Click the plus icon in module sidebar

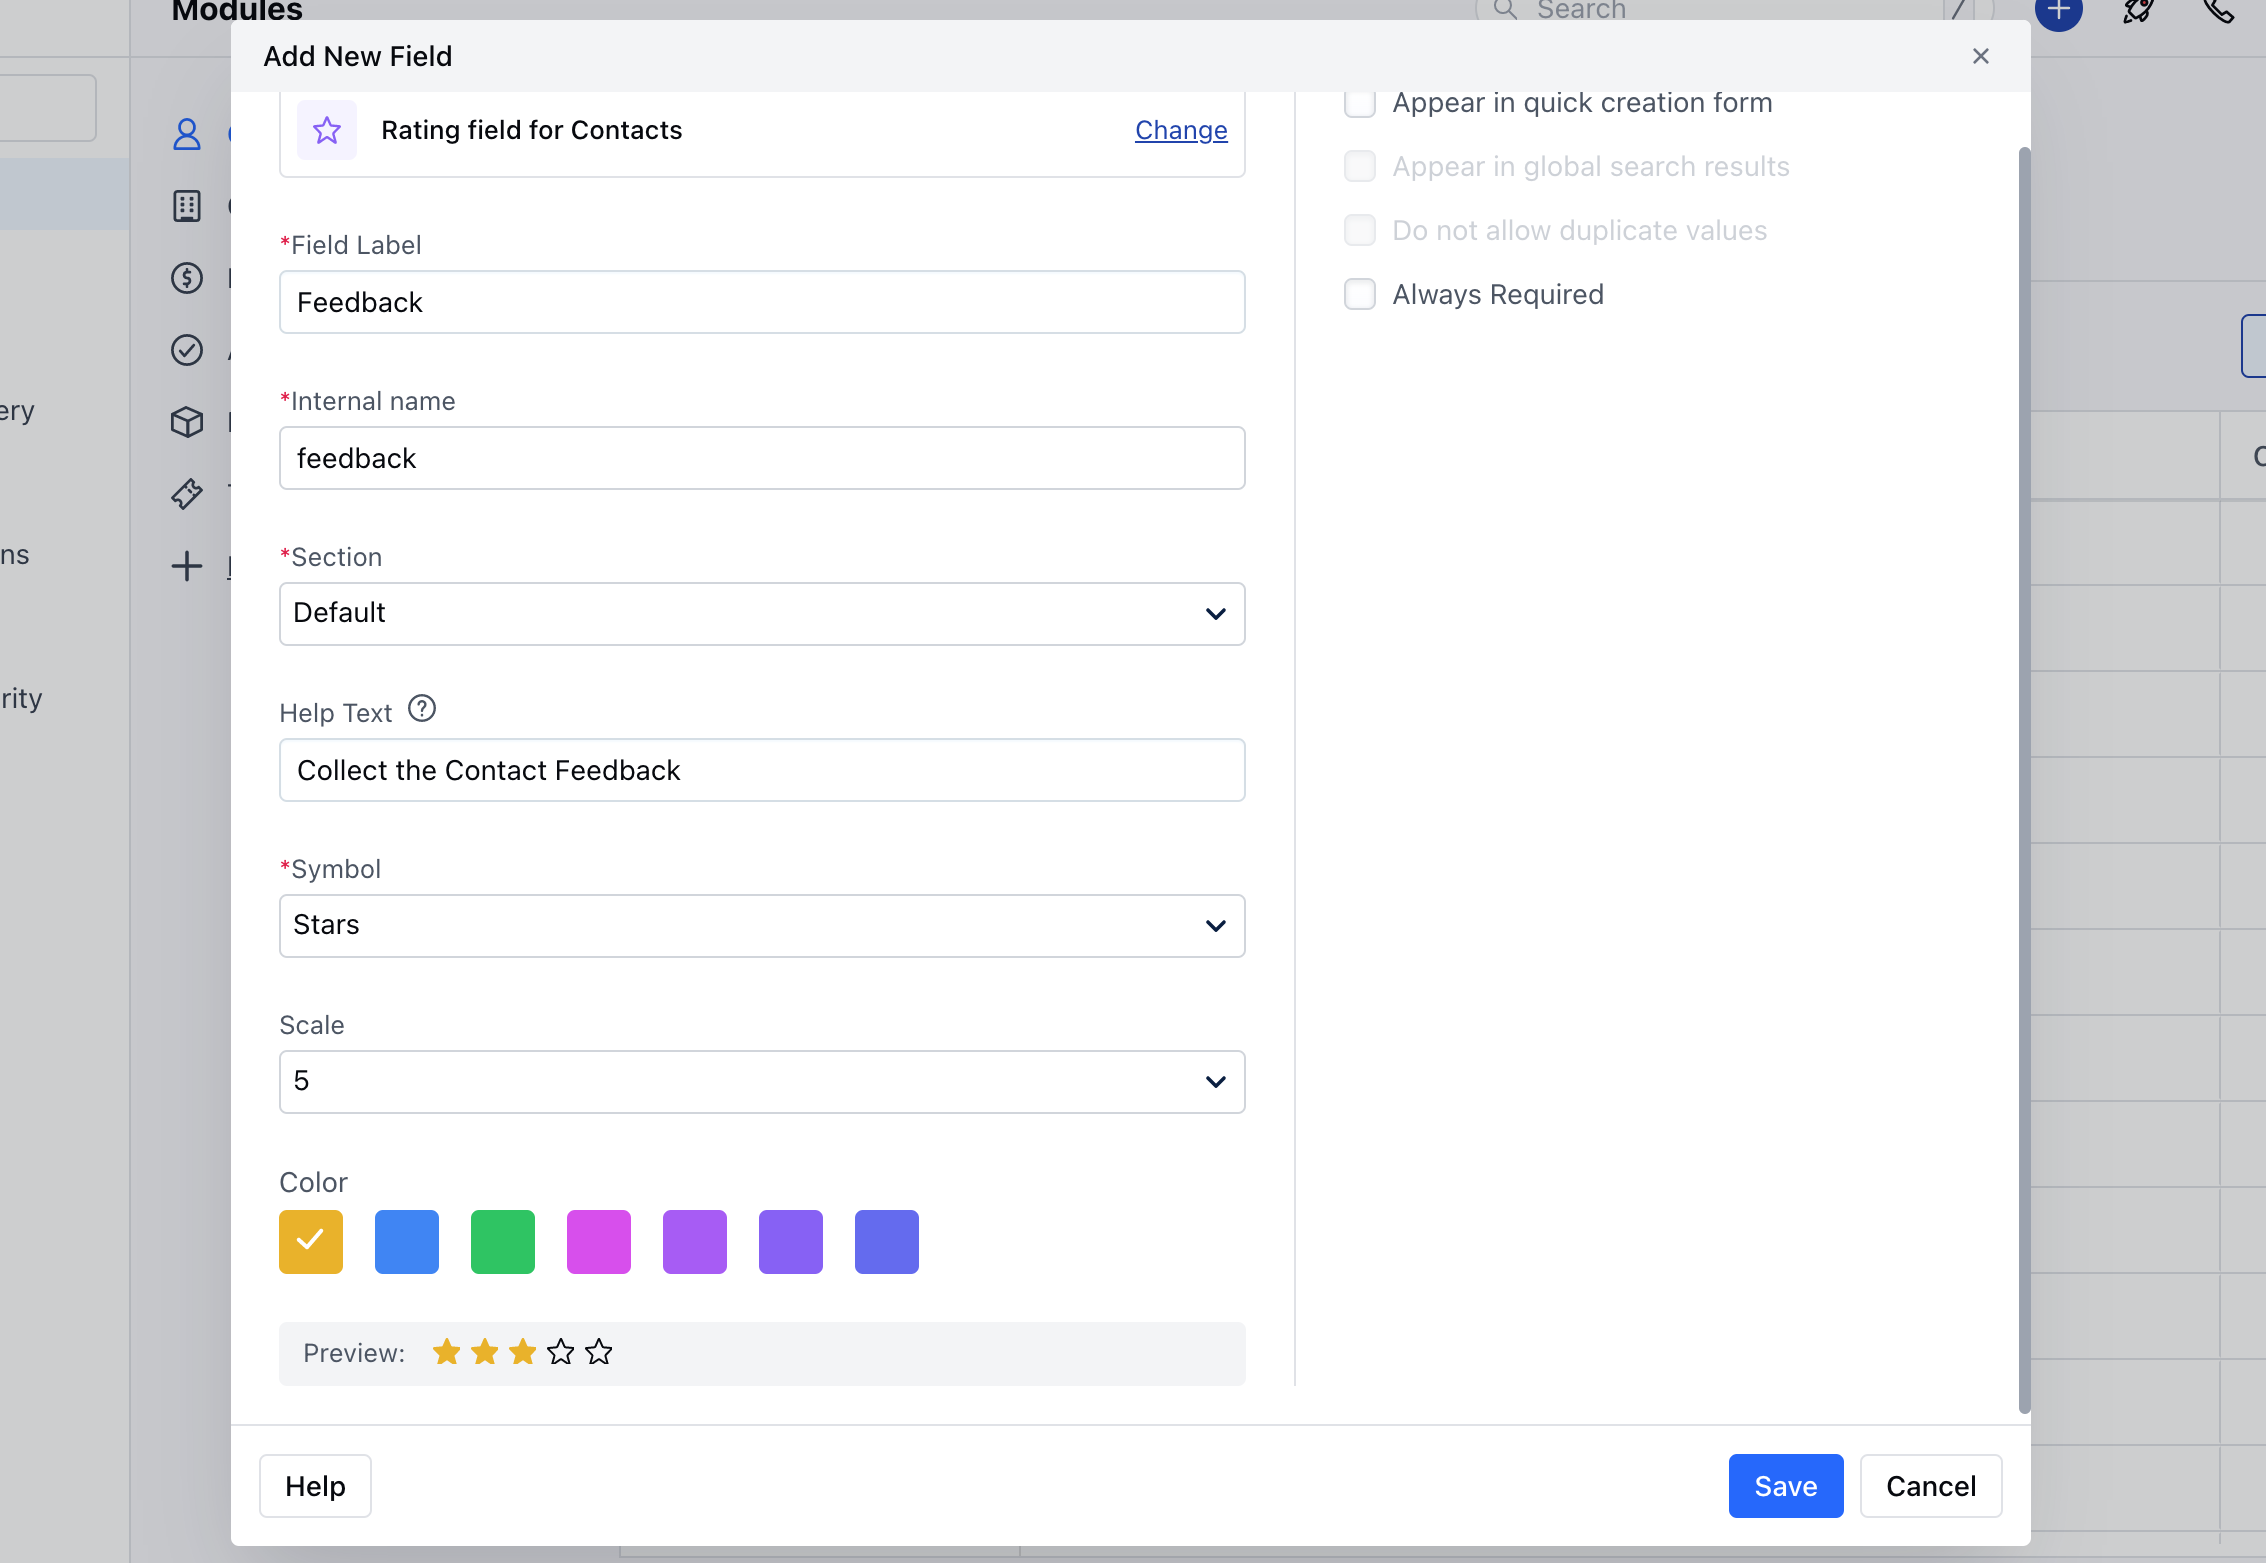tap(186, 566)
